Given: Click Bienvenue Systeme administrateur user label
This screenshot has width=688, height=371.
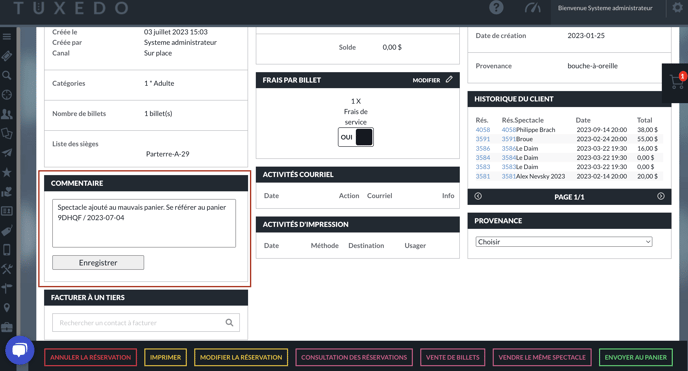Looking at the screenshot, I should point(605,8).
